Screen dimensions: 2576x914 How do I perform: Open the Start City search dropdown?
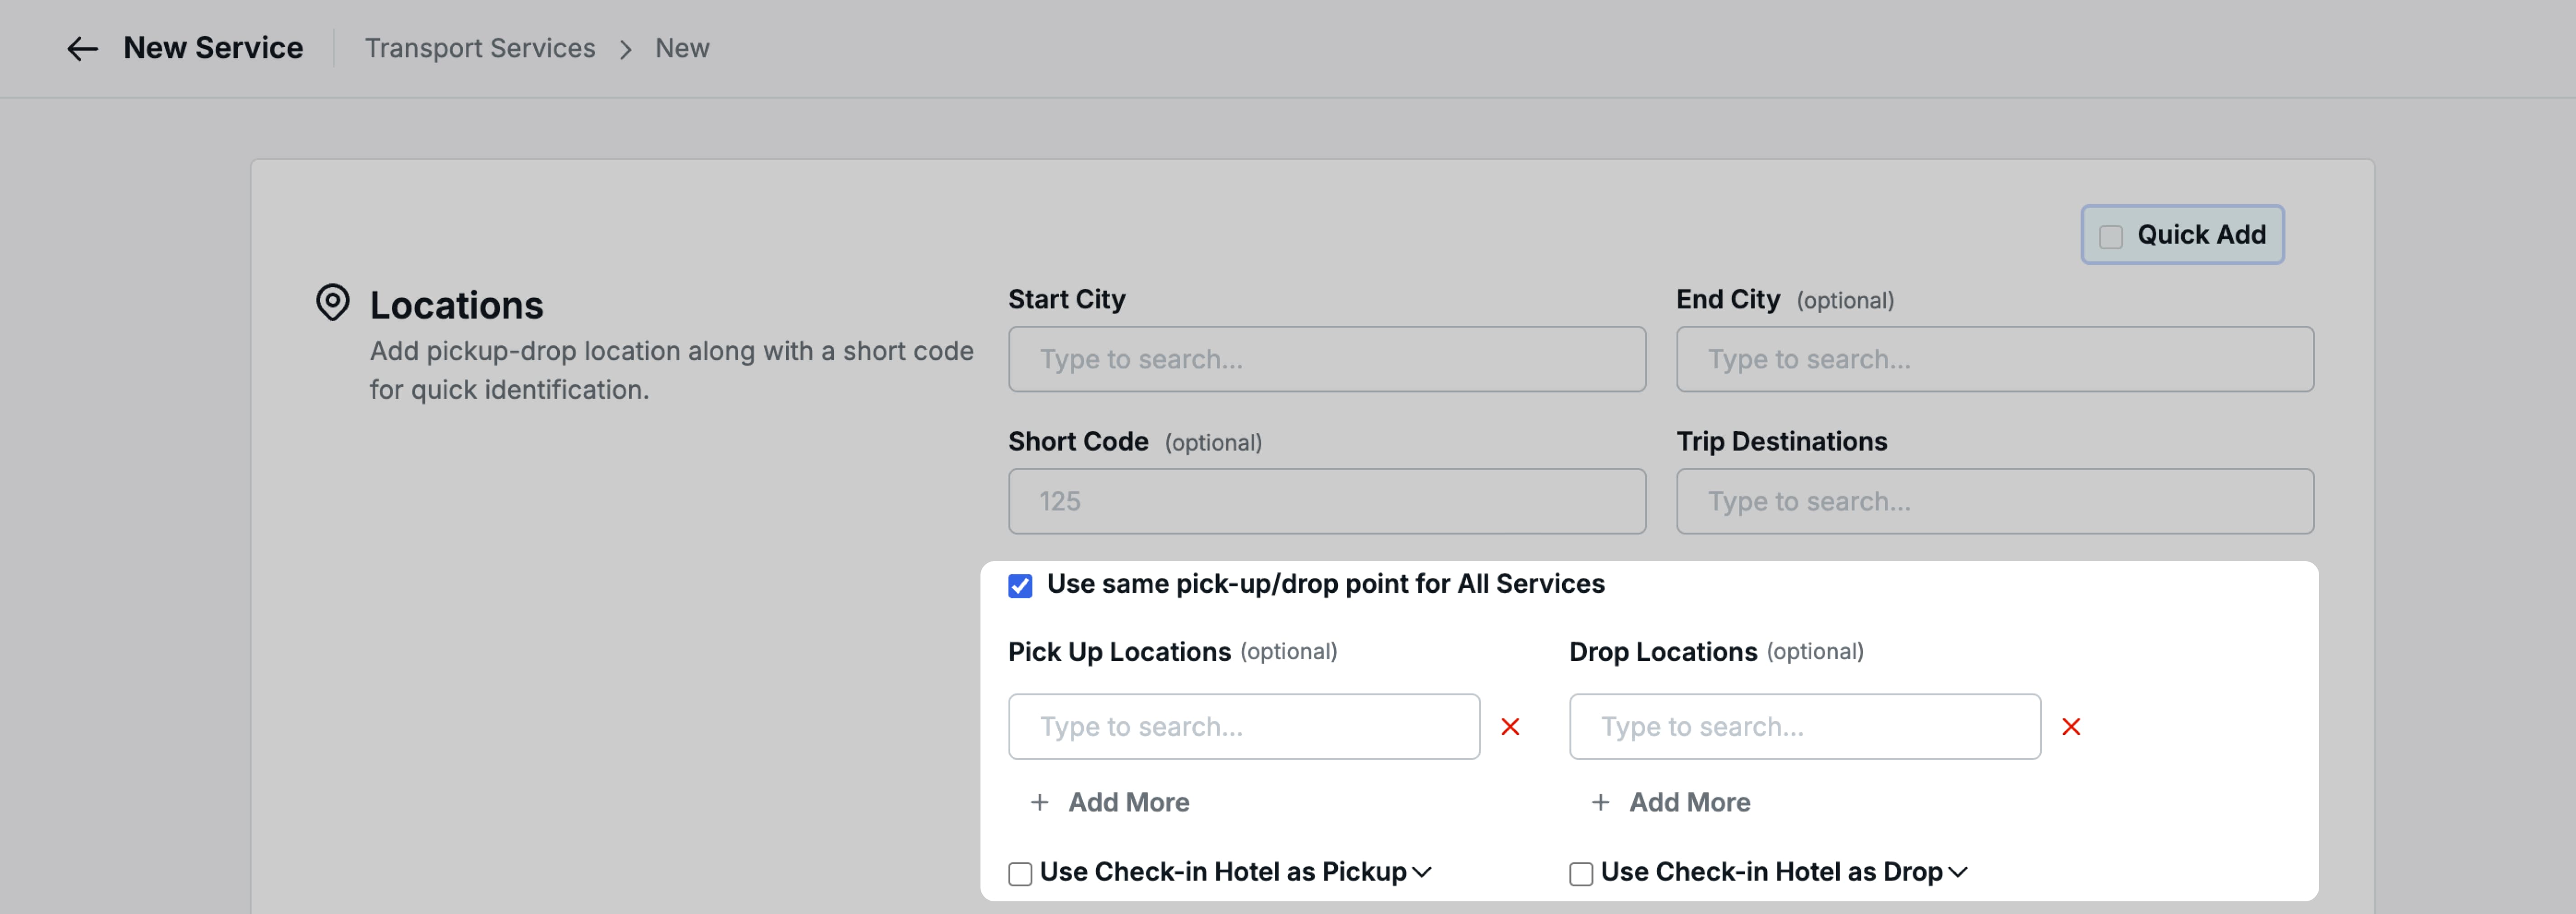click(1326, 359)
